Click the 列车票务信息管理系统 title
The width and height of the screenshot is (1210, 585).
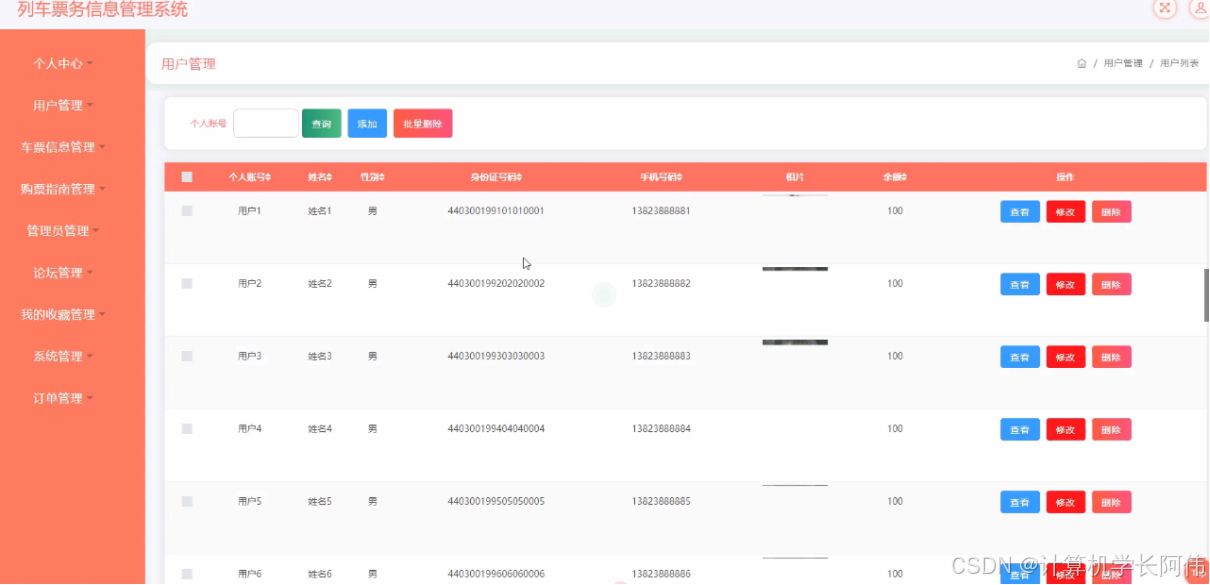[102, 9]
